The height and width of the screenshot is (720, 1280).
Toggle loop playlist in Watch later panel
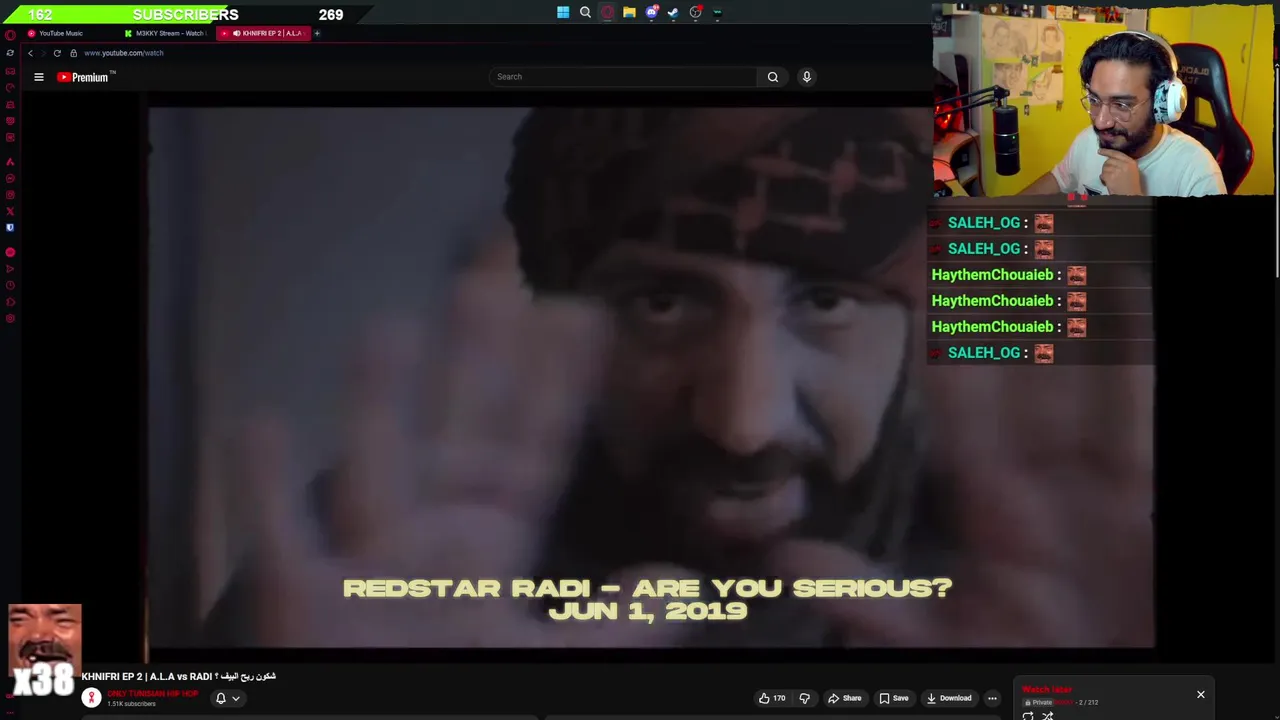click(1028, 716)
